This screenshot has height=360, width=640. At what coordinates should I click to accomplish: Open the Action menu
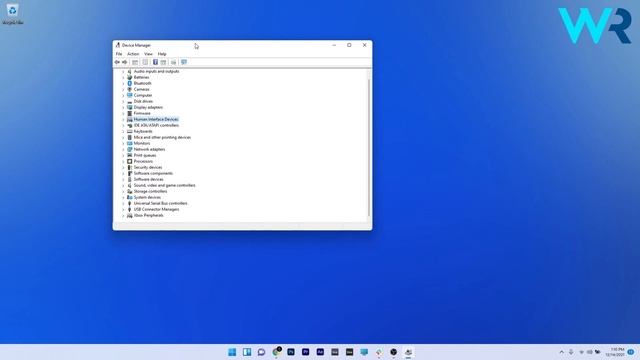click(133, 54)
